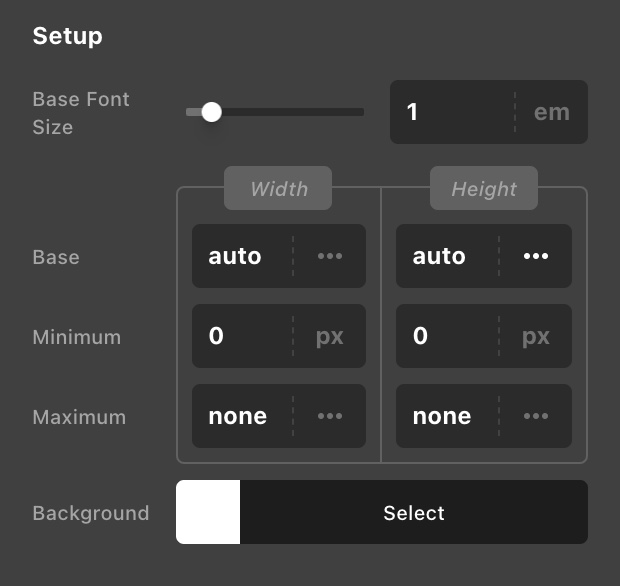The width and height of the screenshot is (620, 586).
Task: Click the Width column label
Action: pyautogui.click(x=278, y=188)
